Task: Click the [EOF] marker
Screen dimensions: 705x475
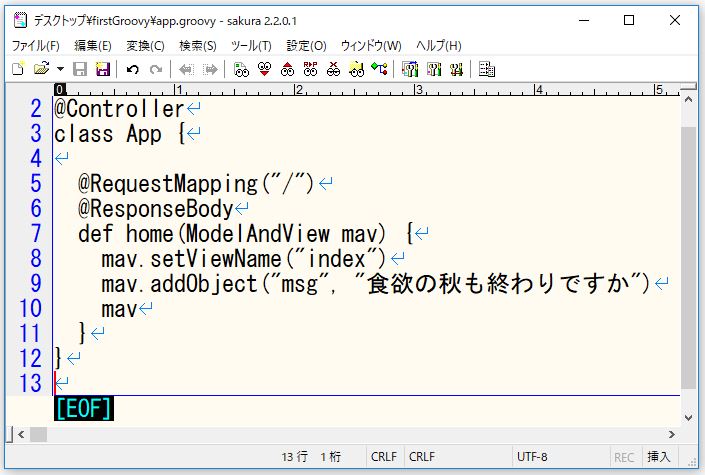Action: [x=84, y=408]
